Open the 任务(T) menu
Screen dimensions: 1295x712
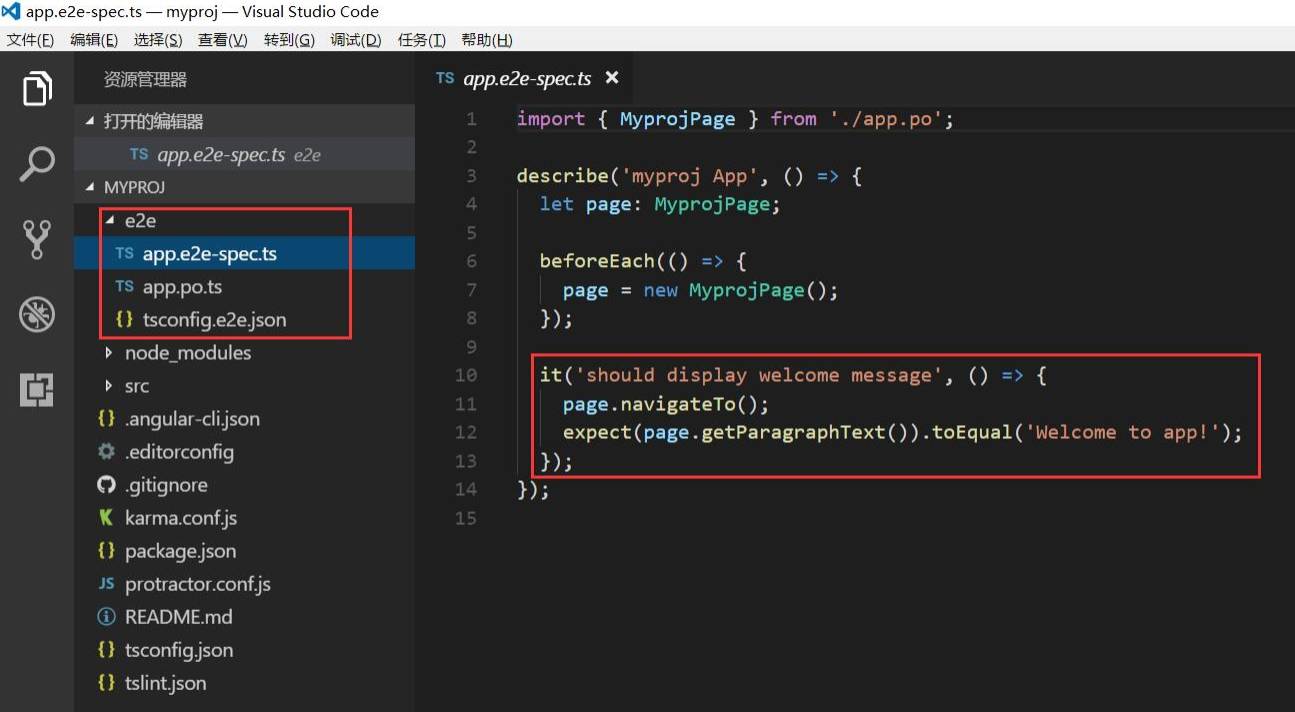(421, 40)
